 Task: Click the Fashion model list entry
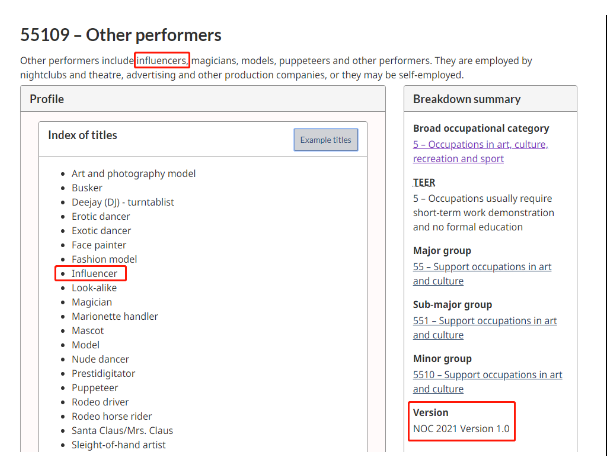click(x=104, y=259)
